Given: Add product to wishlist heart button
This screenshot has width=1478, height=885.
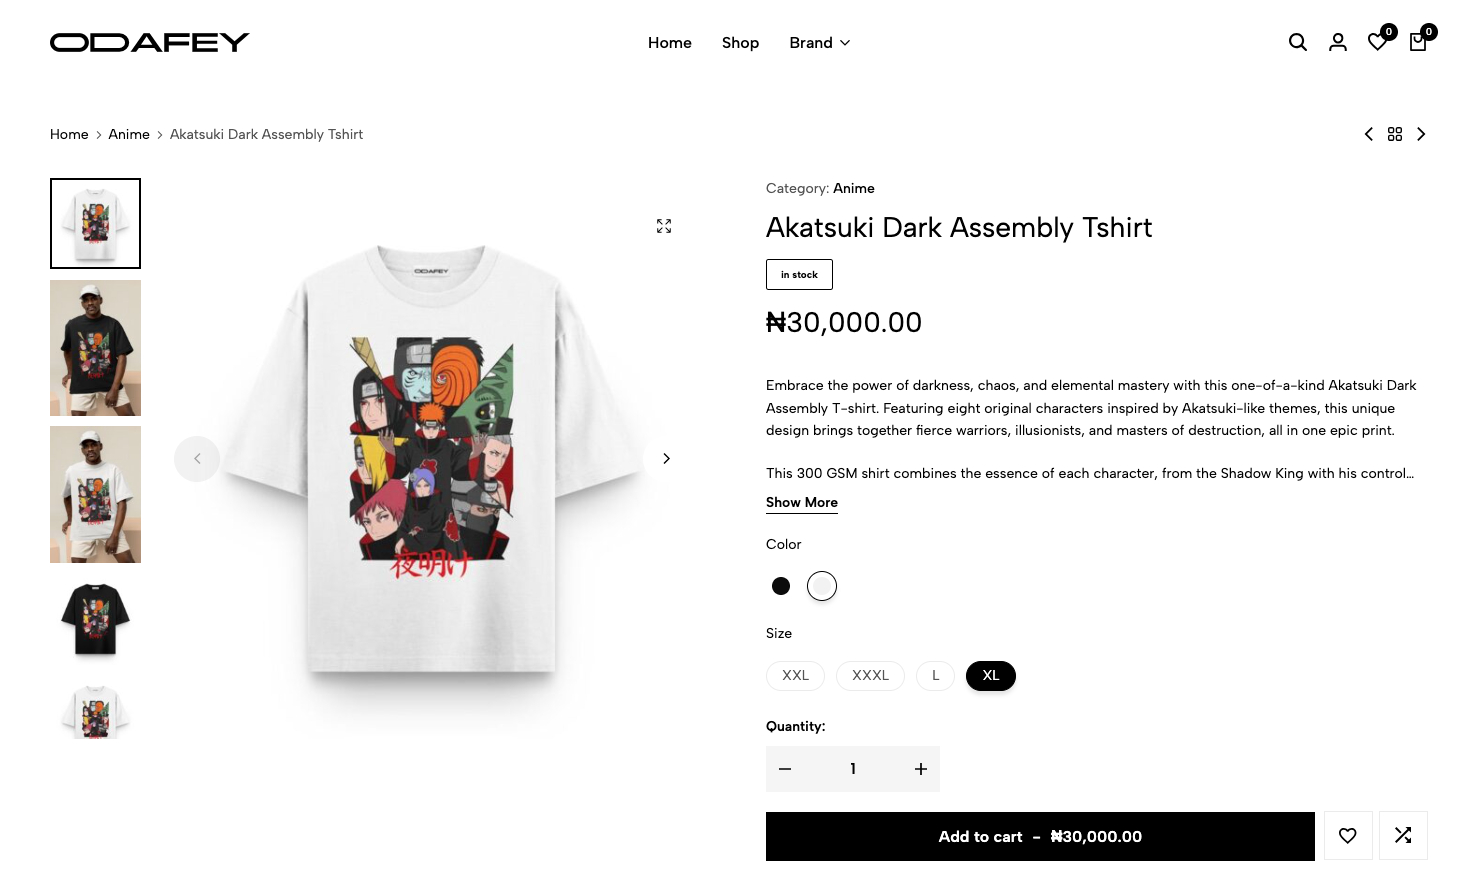Looking at the screenshot, I should (x=1348, y=836).
